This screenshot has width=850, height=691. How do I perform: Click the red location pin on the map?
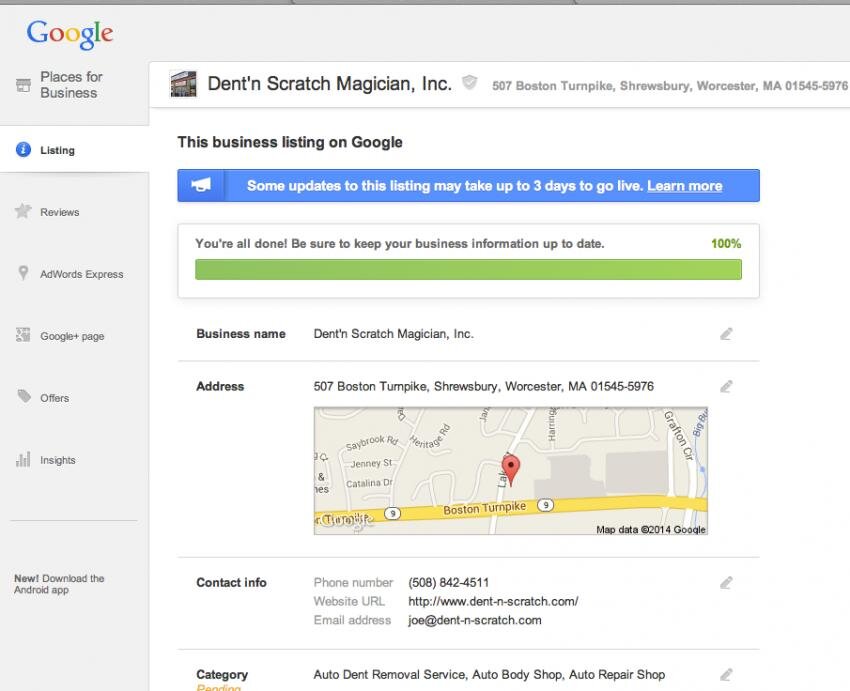[511, 469]
